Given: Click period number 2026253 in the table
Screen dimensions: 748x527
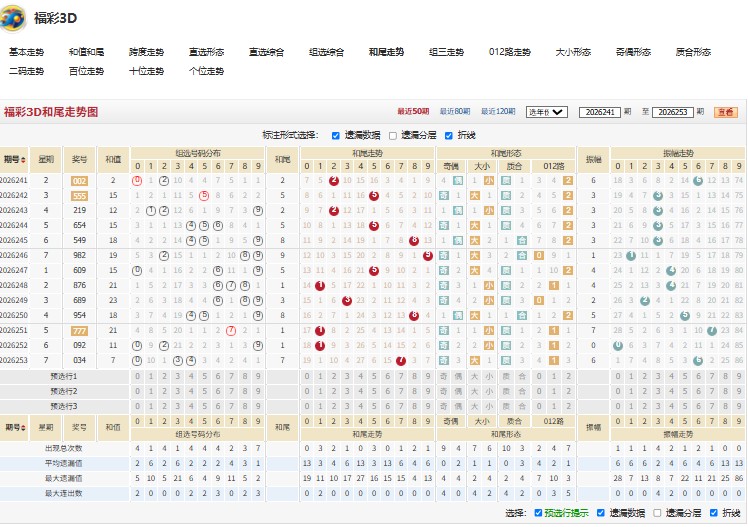Looking at the screenshot, I should pos(14,360).
